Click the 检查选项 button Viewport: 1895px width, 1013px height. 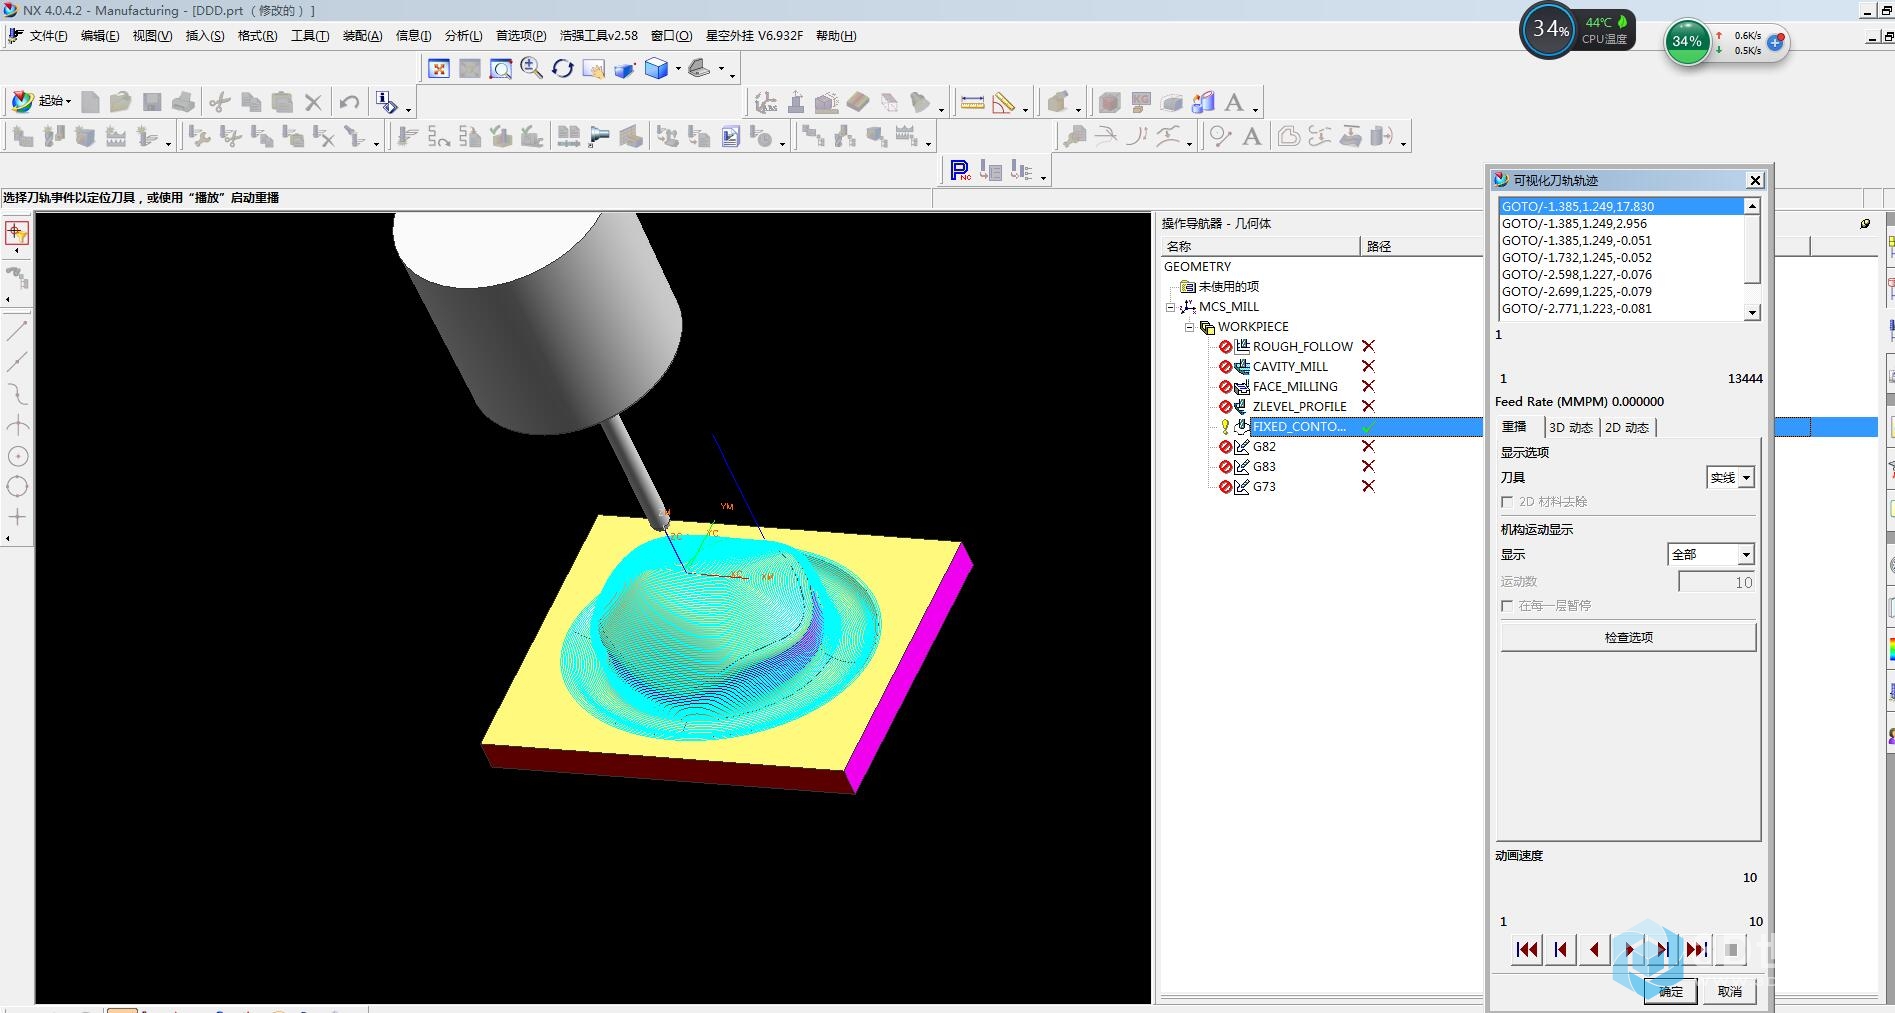click(1628, 638)
